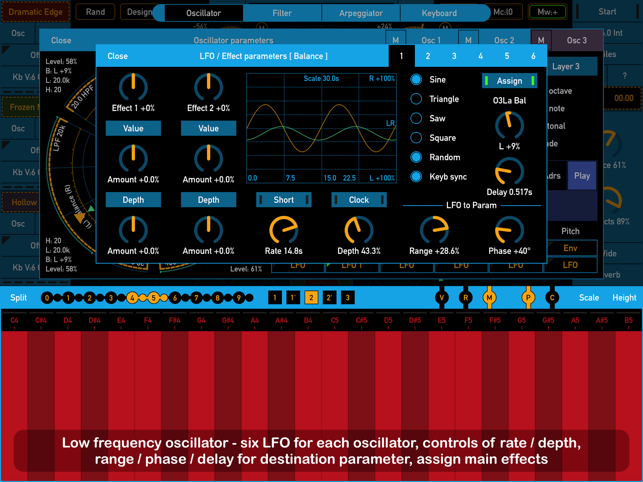Switch to the Filter tab
Screen dimensions: 643x482
[x=282, y=13]
